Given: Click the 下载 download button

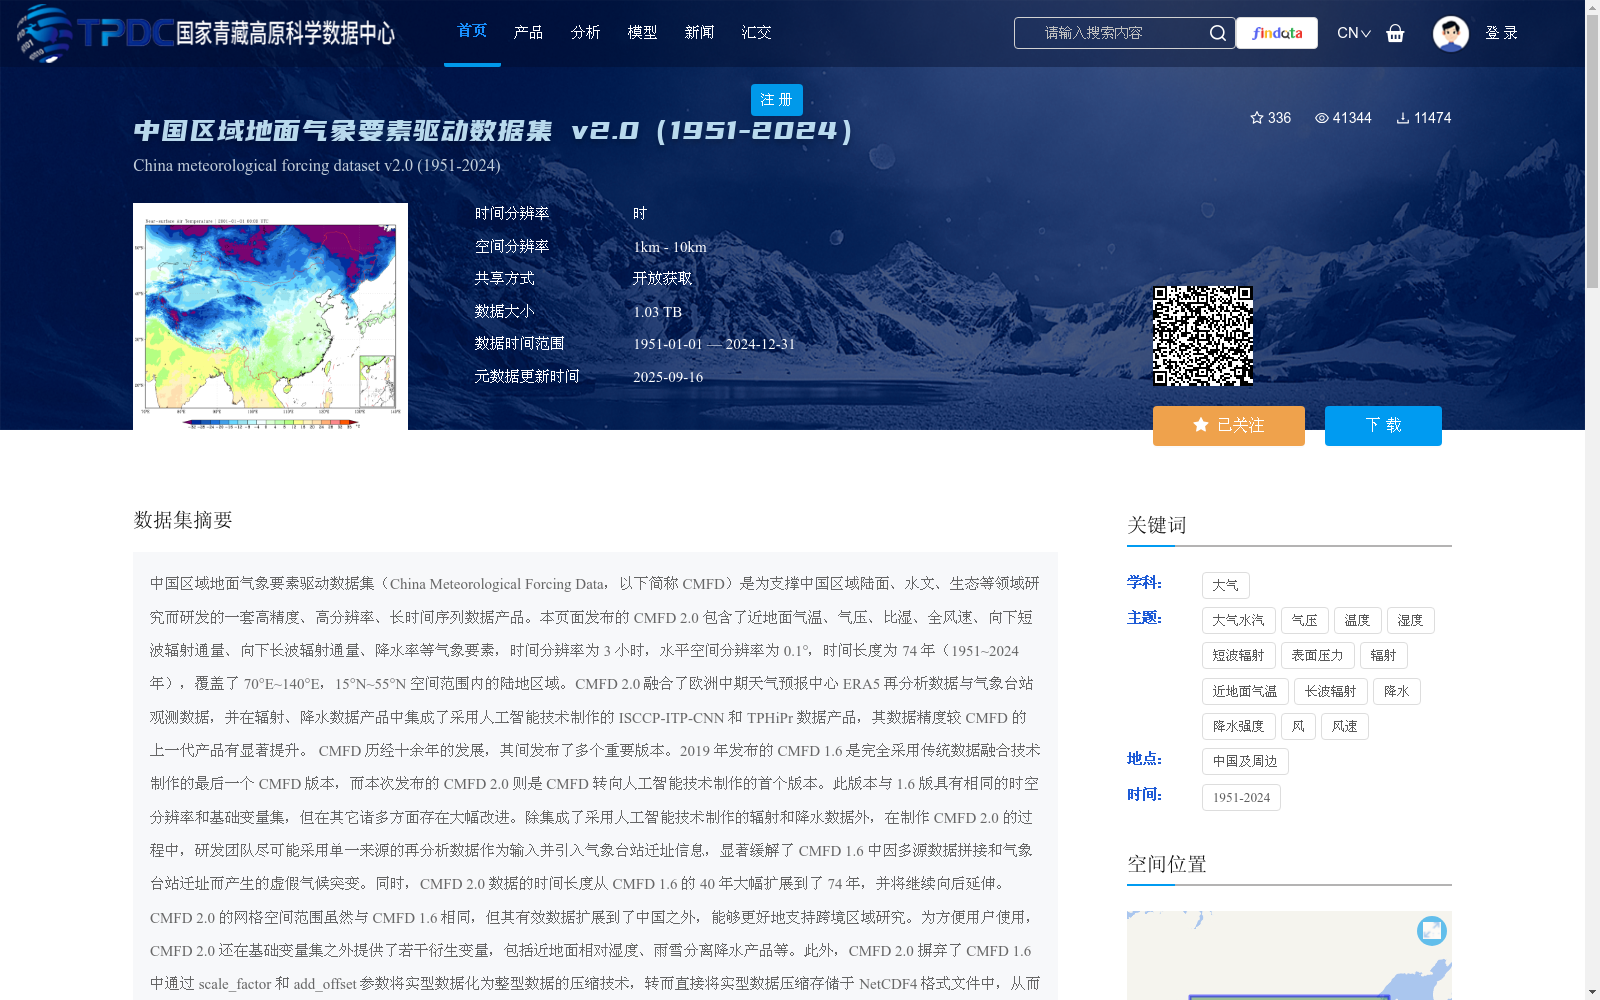Looking at the screenshot, I should coord(1383,425).
